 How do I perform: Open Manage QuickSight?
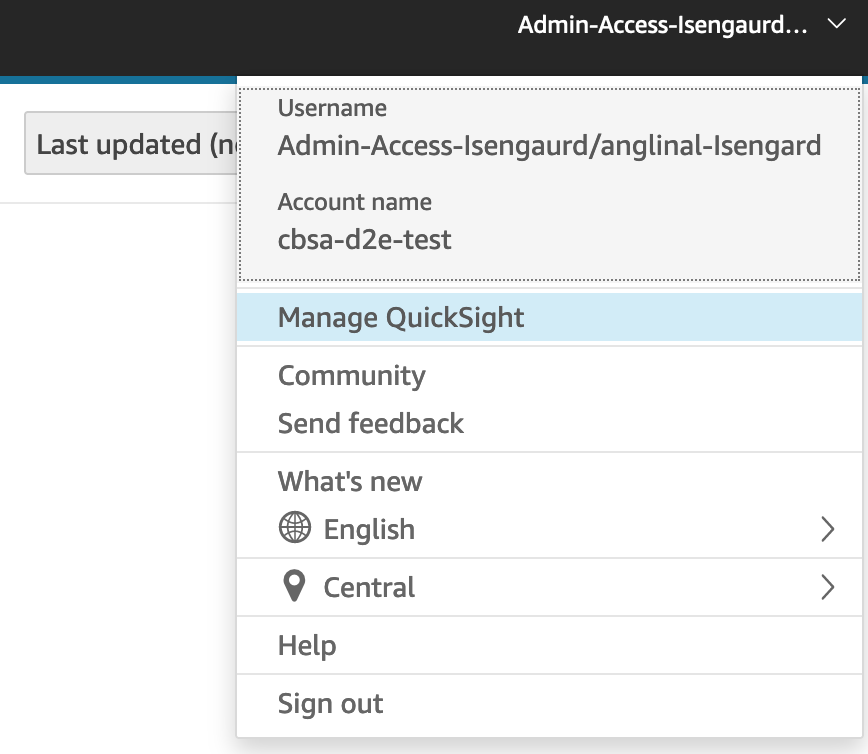coord(401,318)
